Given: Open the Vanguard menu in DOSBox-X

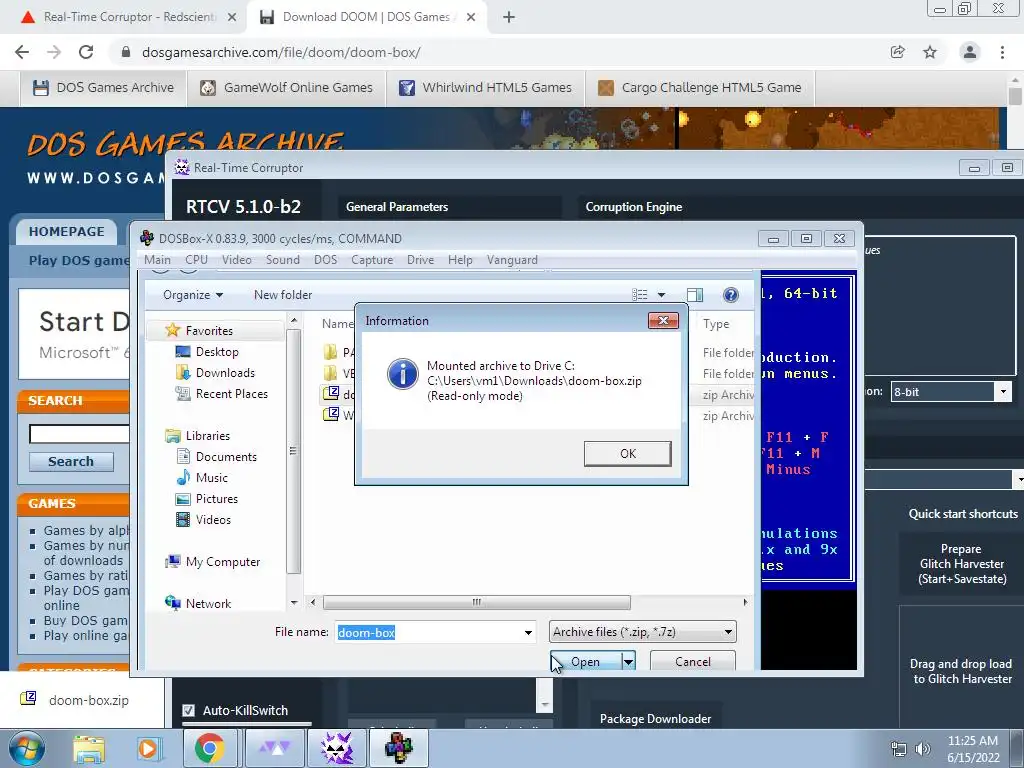Looking at the screenshot, I should point(512,259).
